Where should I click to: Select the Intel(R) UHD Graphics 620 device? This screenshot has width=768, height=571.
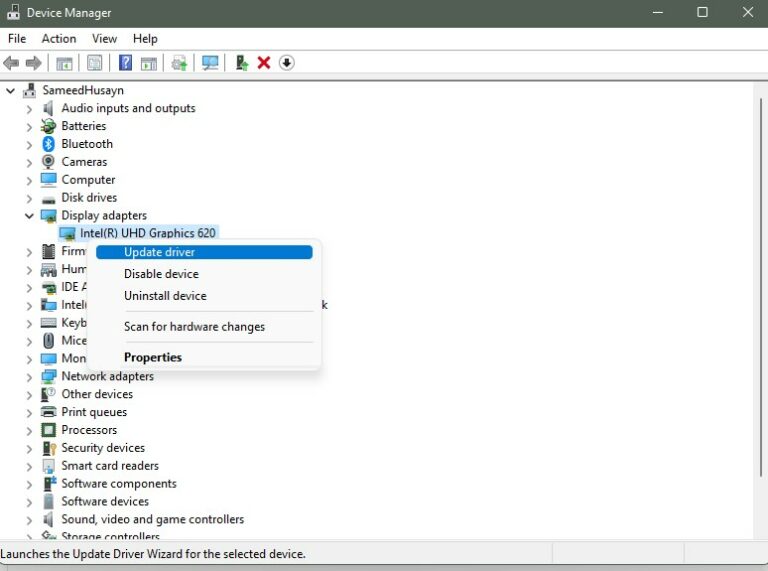147,233
